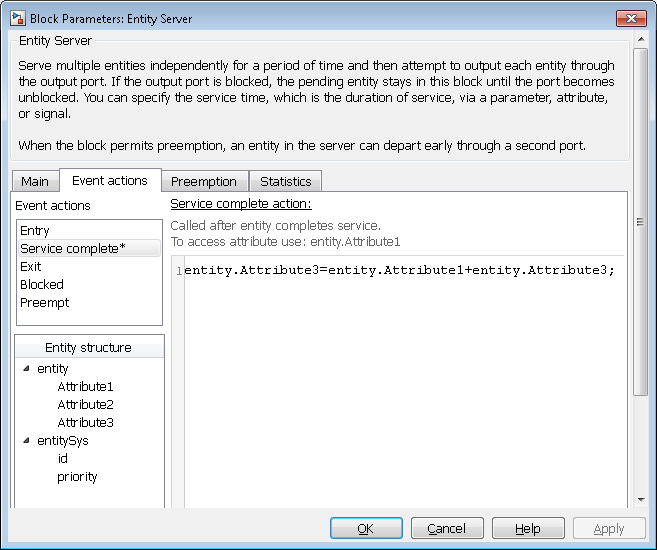Select Attribute1 in Entity structure

pyautogui.click(x=85, y=387)
